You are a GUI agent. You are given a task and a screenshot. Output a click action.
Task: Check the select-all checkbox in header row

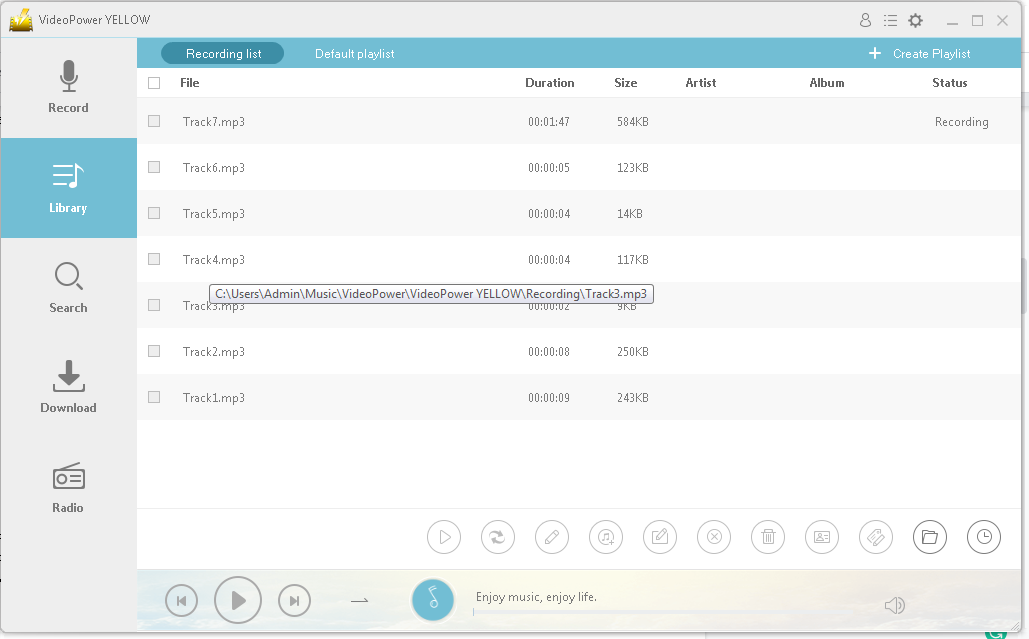tap(154, 83)
